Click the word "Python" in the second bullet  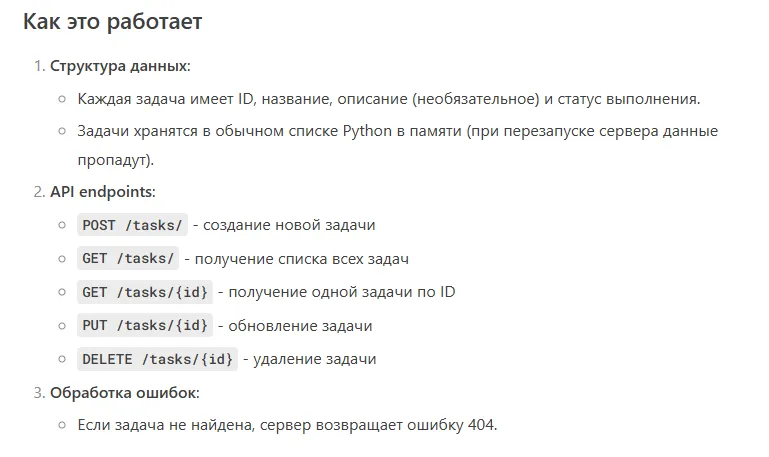[x=367, y=131]
